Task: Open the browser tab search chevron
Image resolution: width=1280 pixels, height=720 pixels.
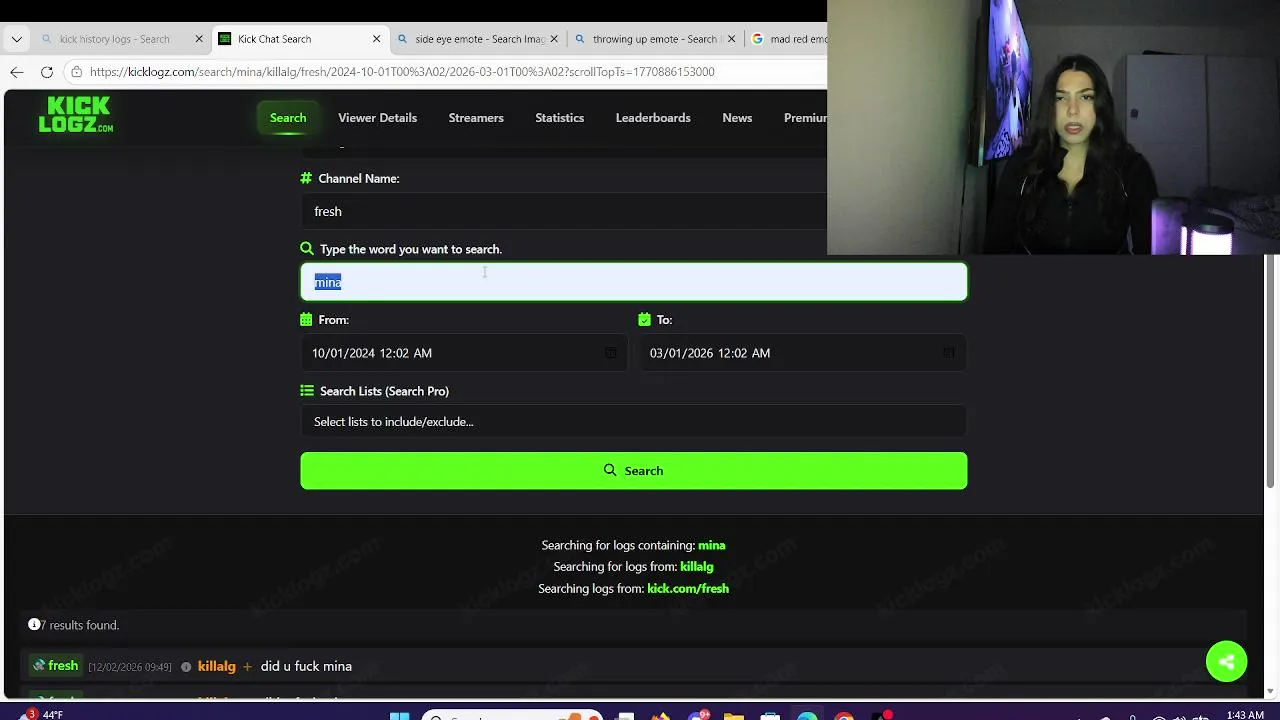Action: click(16, 39)
